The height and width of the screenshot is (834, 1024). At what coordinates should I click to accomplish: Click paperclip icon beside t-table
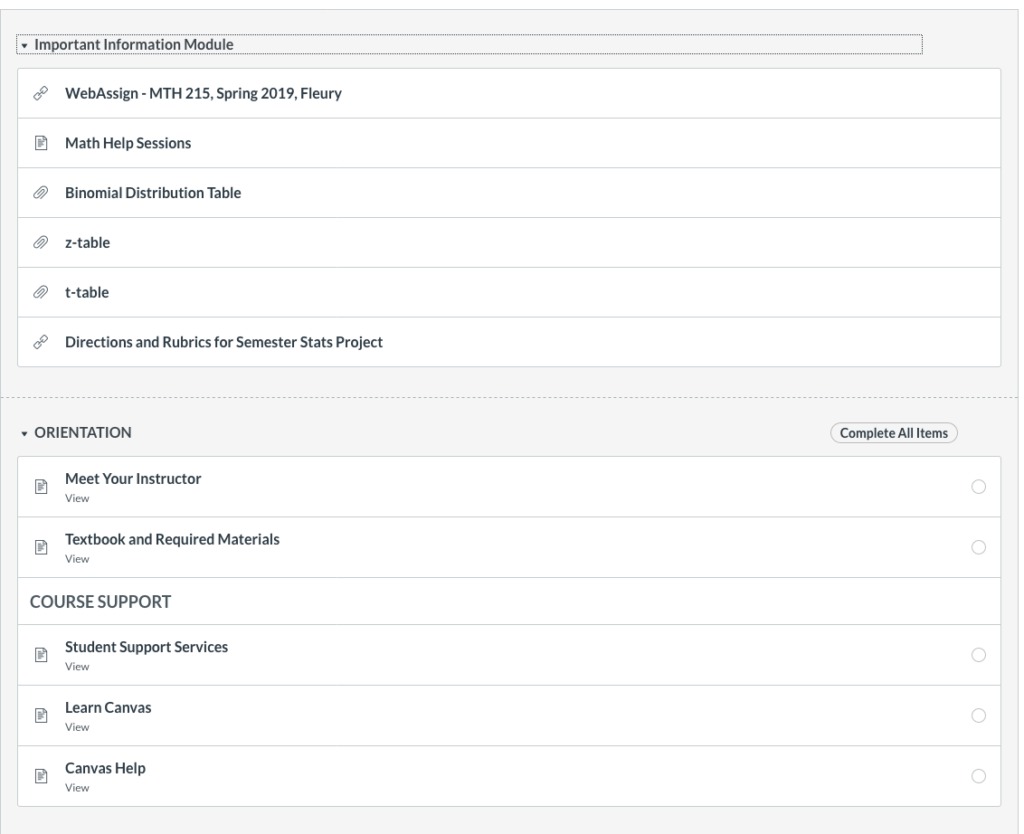(41, 293)
